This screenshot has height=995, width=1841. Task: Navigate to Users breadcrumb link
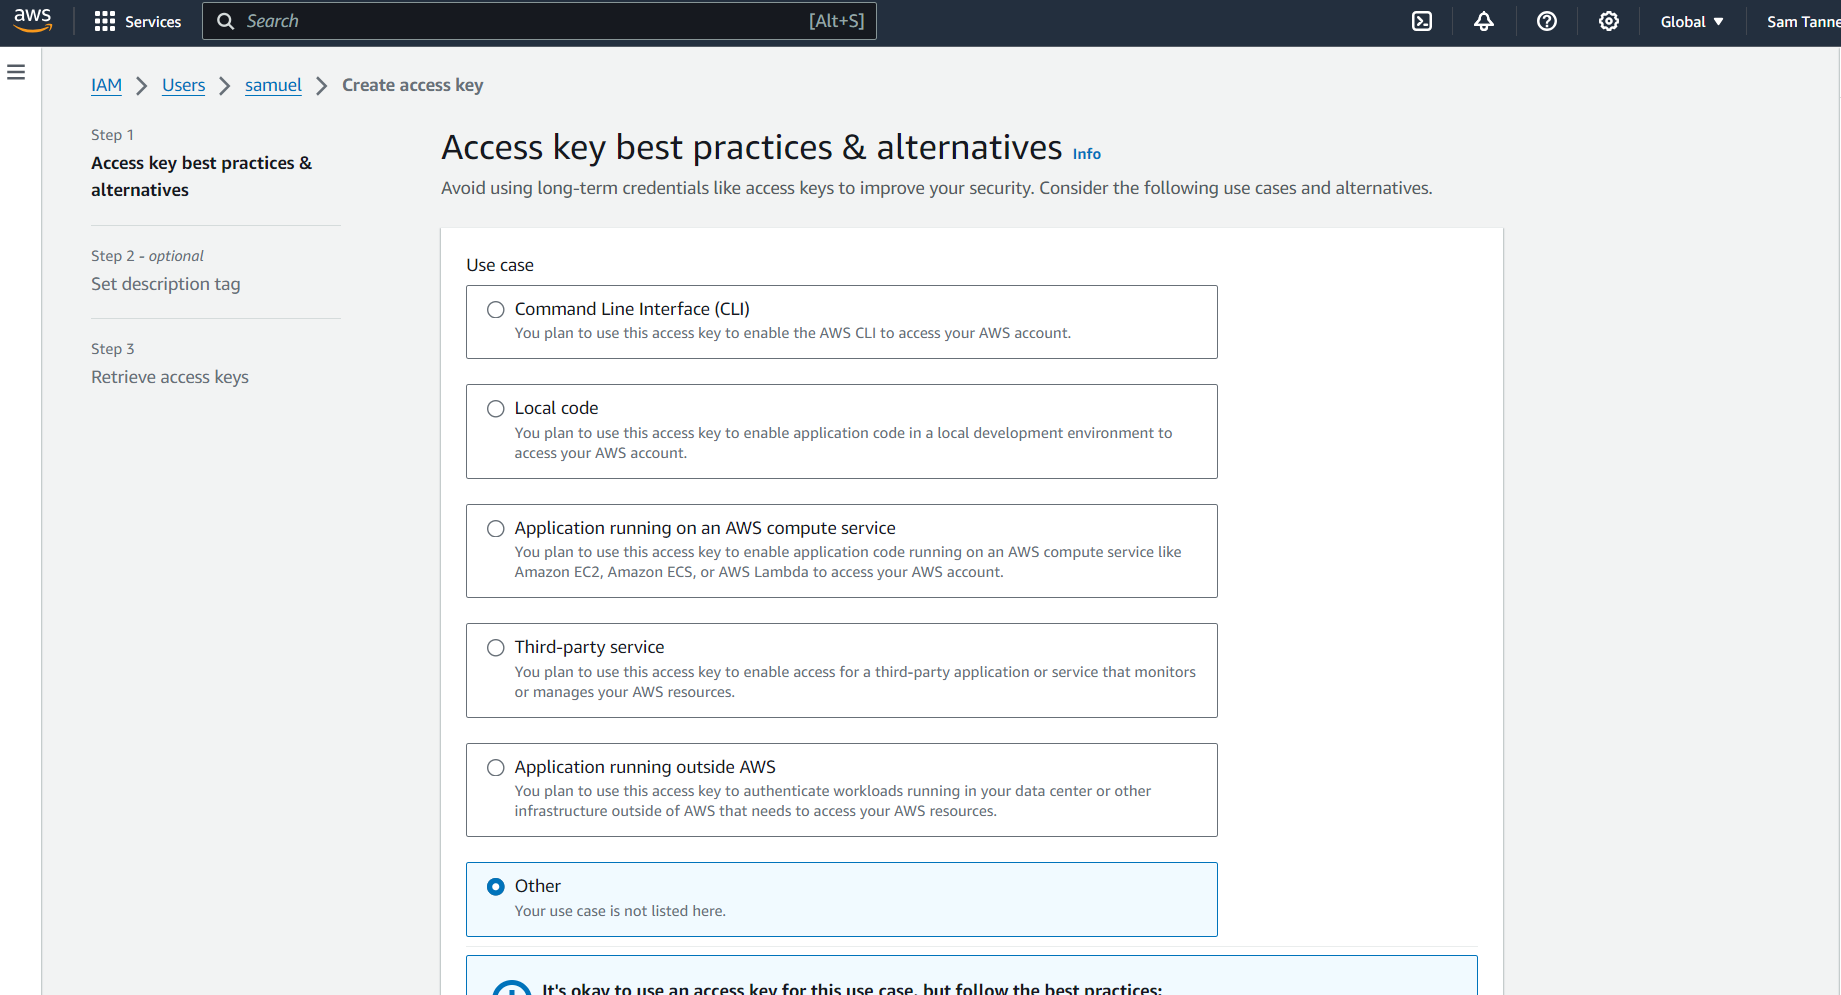tap(183, 85)
